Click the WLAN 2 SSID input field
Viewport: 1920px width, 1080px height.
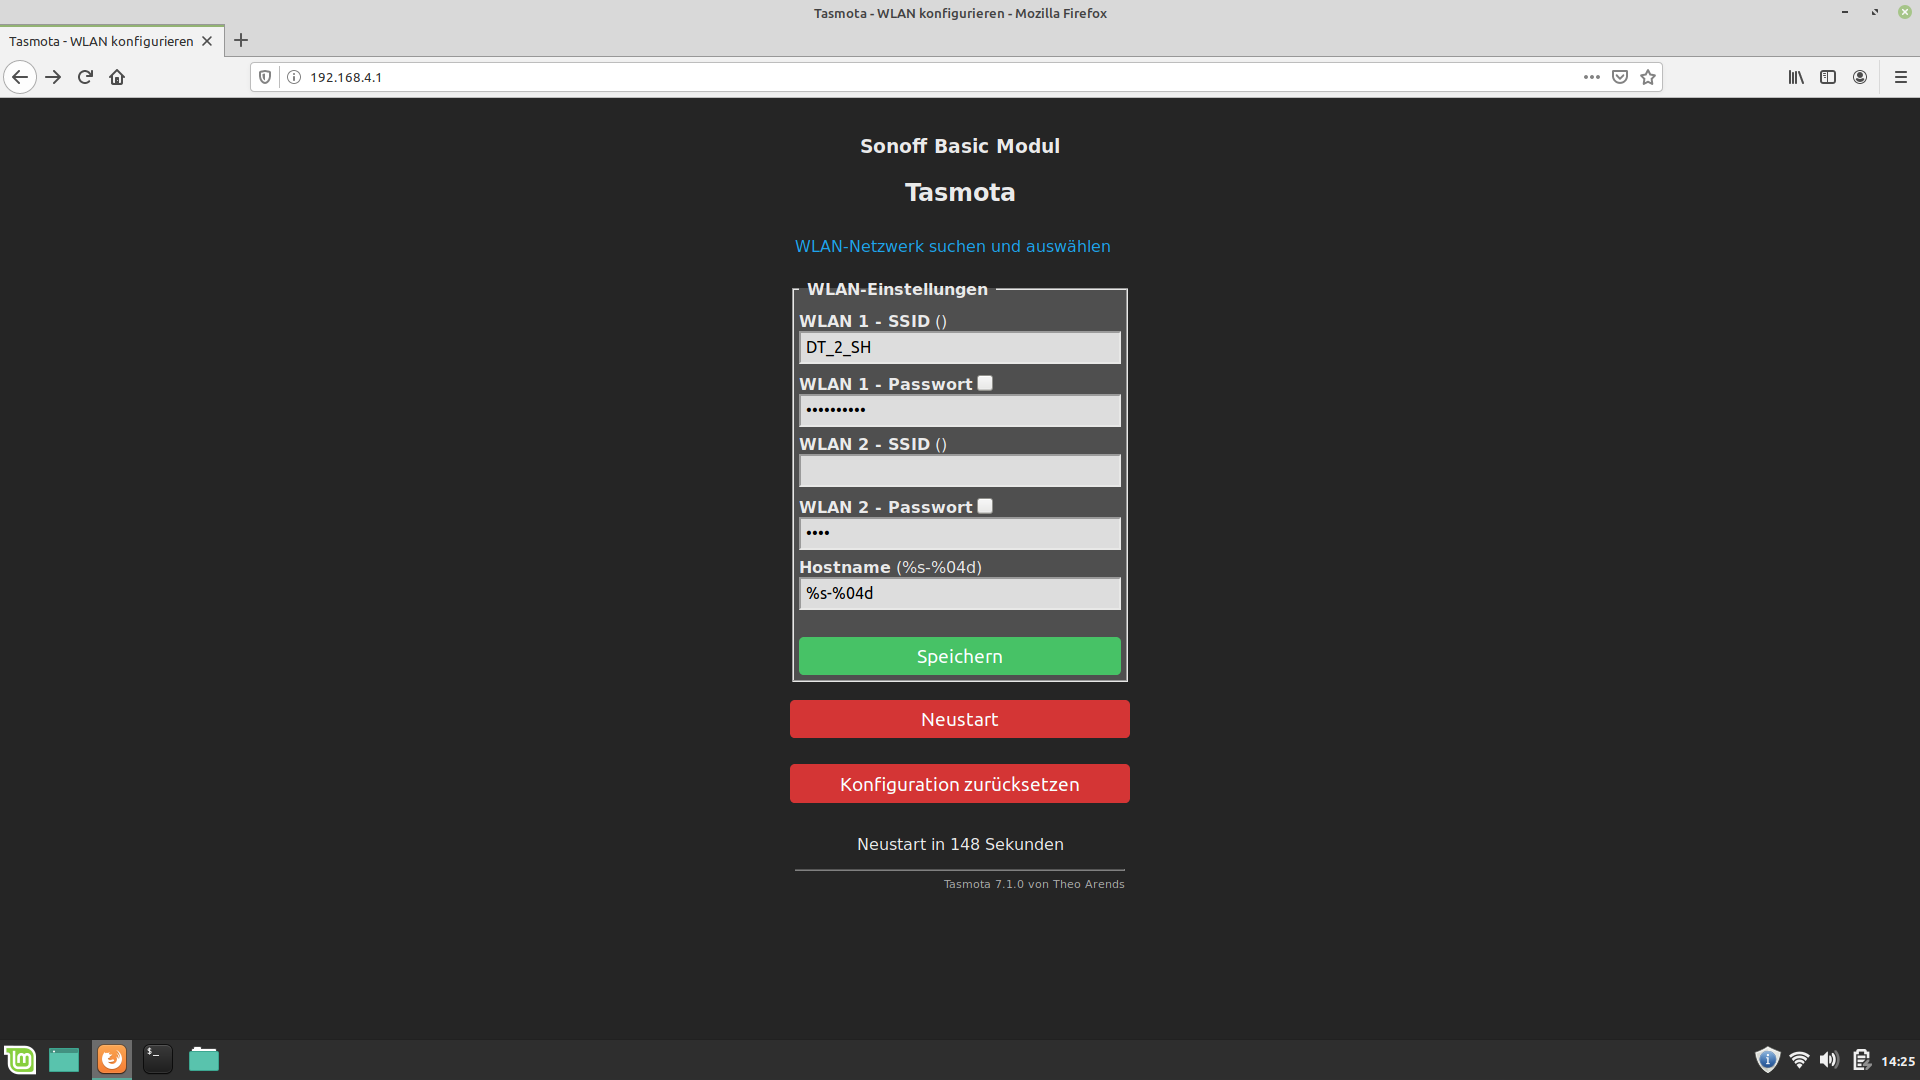(959, 471)
